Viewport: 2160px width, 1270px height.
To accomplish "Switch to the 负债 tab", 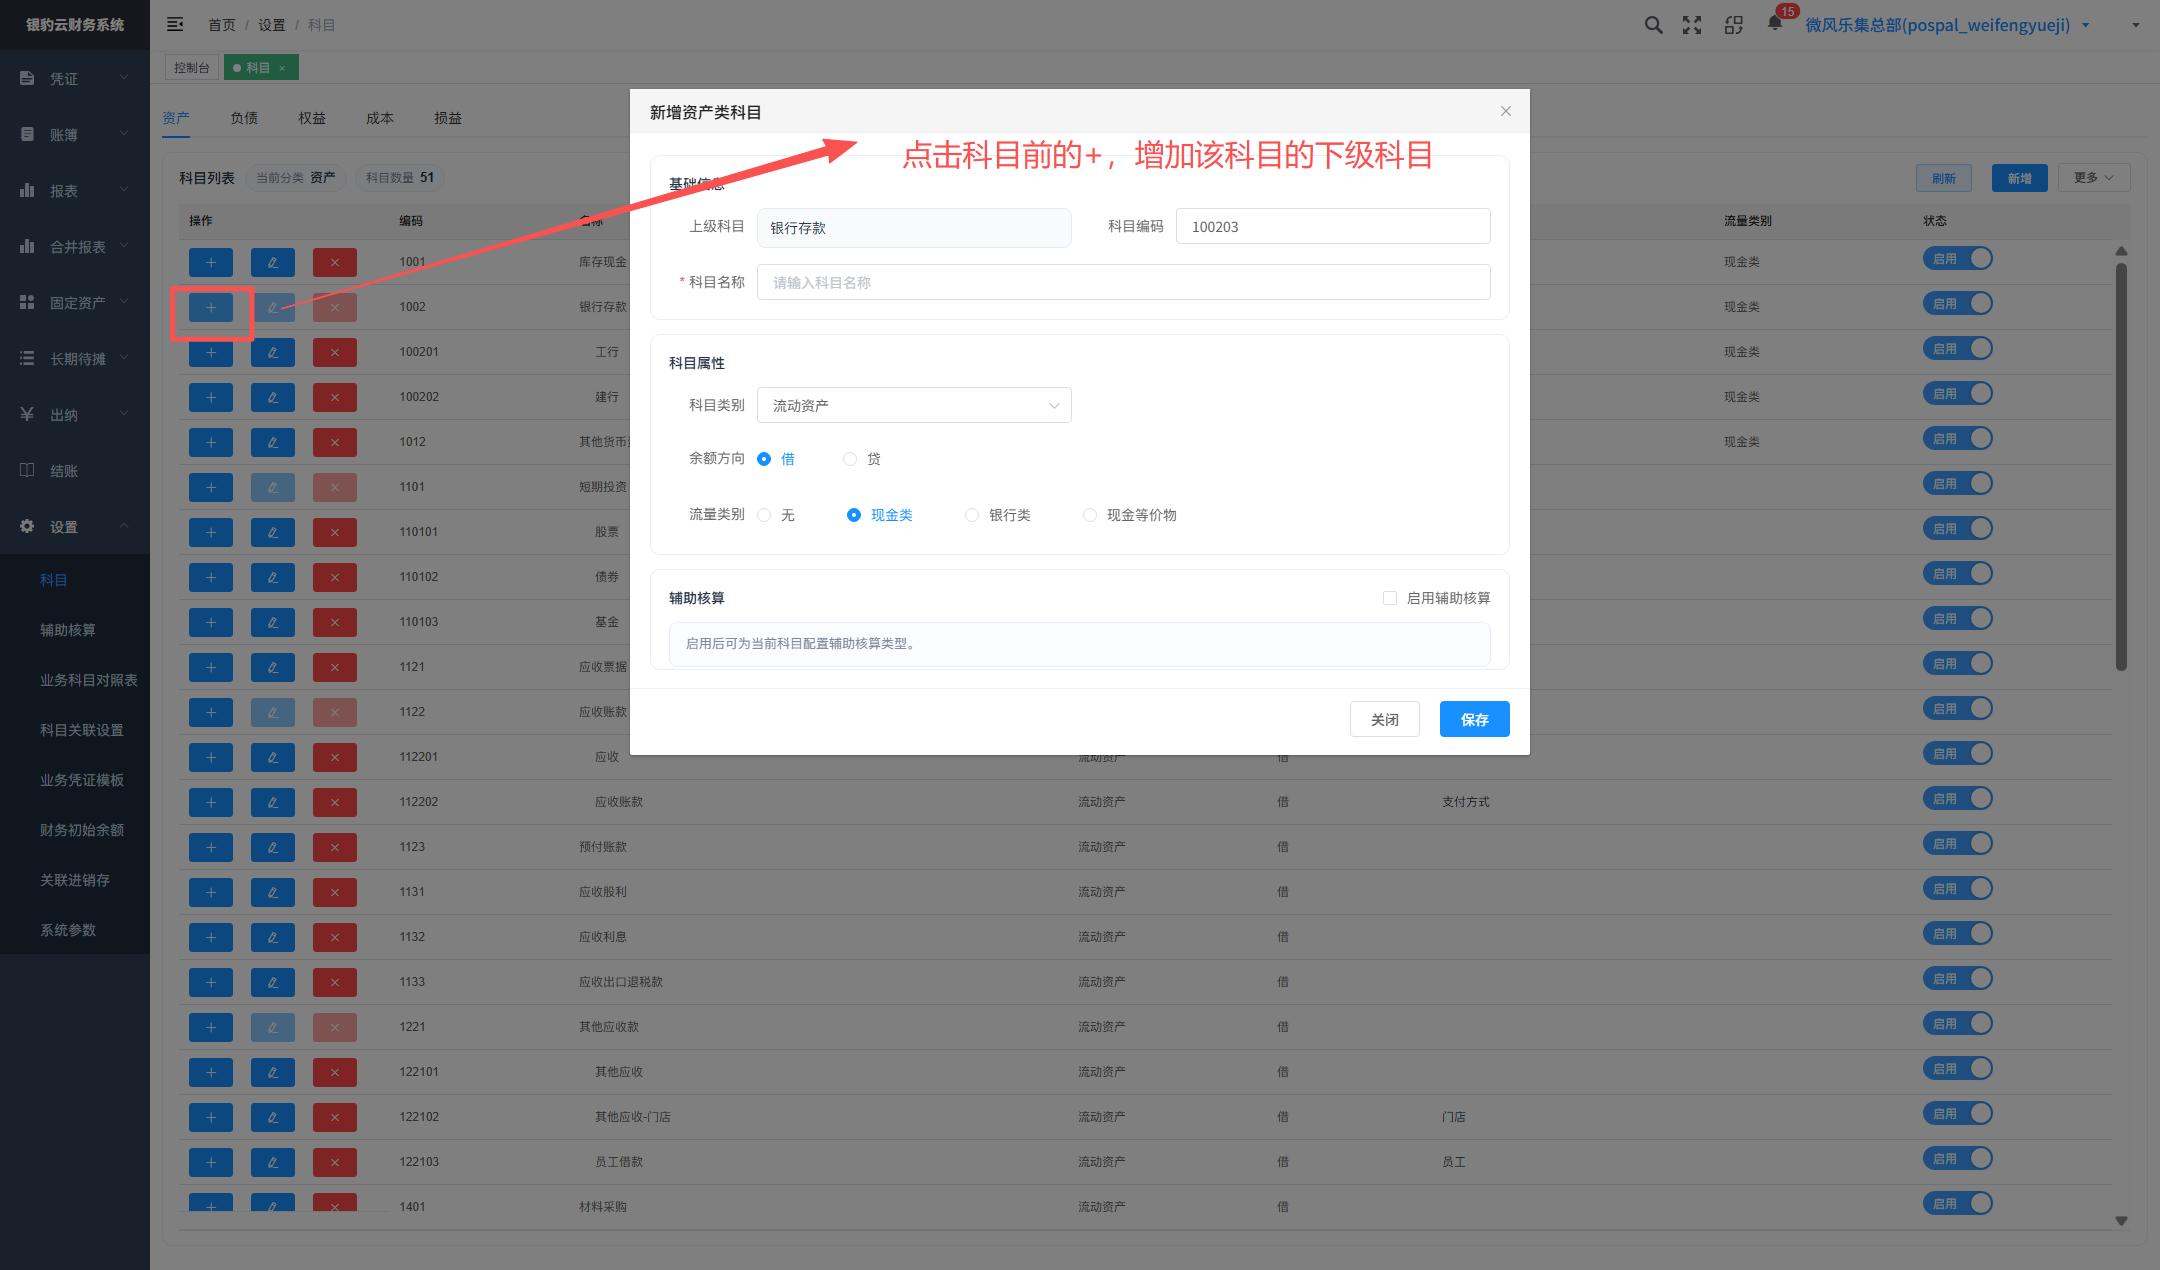I will (x=244, y=118).
